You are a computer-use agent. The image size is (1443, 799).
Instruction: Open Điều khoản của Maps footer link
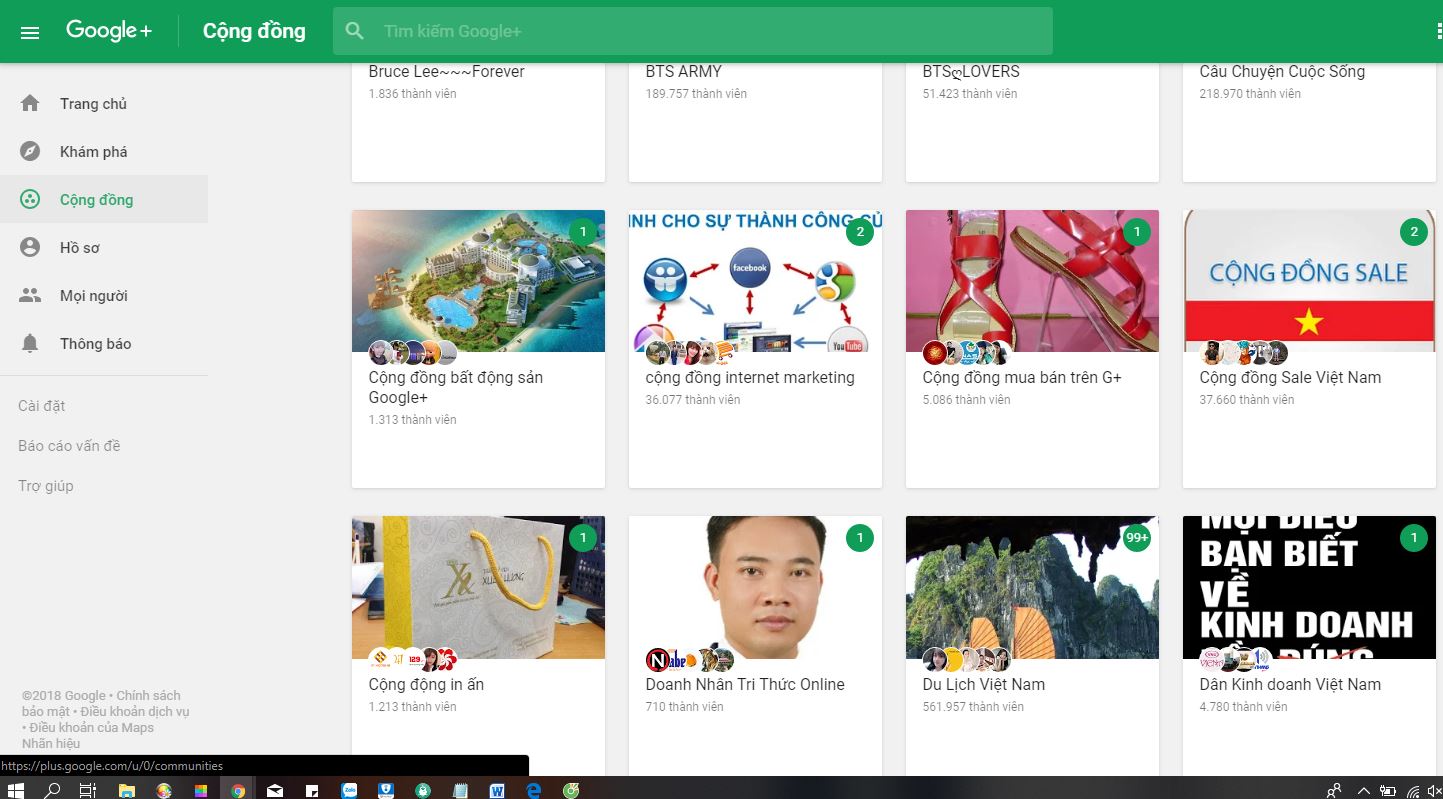click(92, 727)
